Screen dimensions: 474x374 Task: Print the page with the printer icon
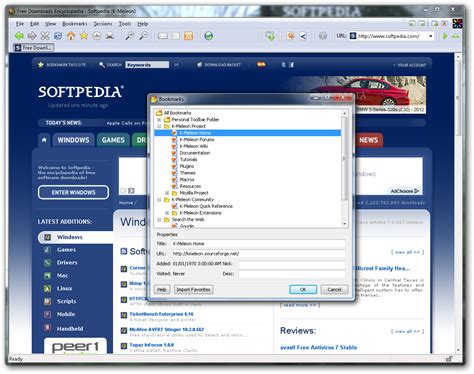click(110, 36)
